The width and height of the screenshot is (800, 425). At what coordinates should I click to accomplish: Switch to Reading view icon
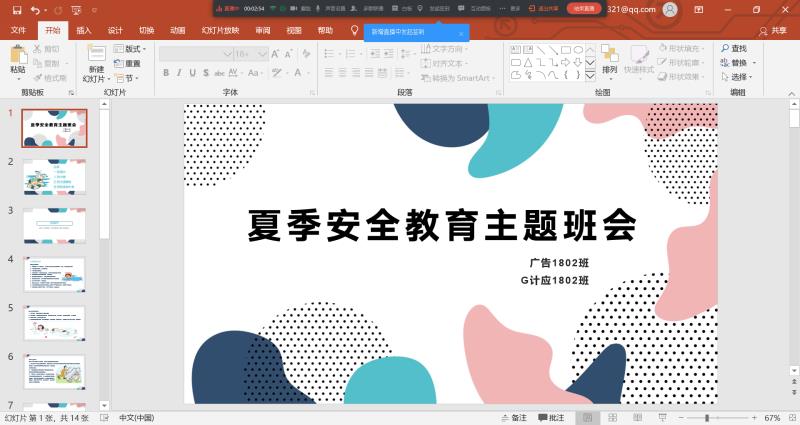pos(637,417)
